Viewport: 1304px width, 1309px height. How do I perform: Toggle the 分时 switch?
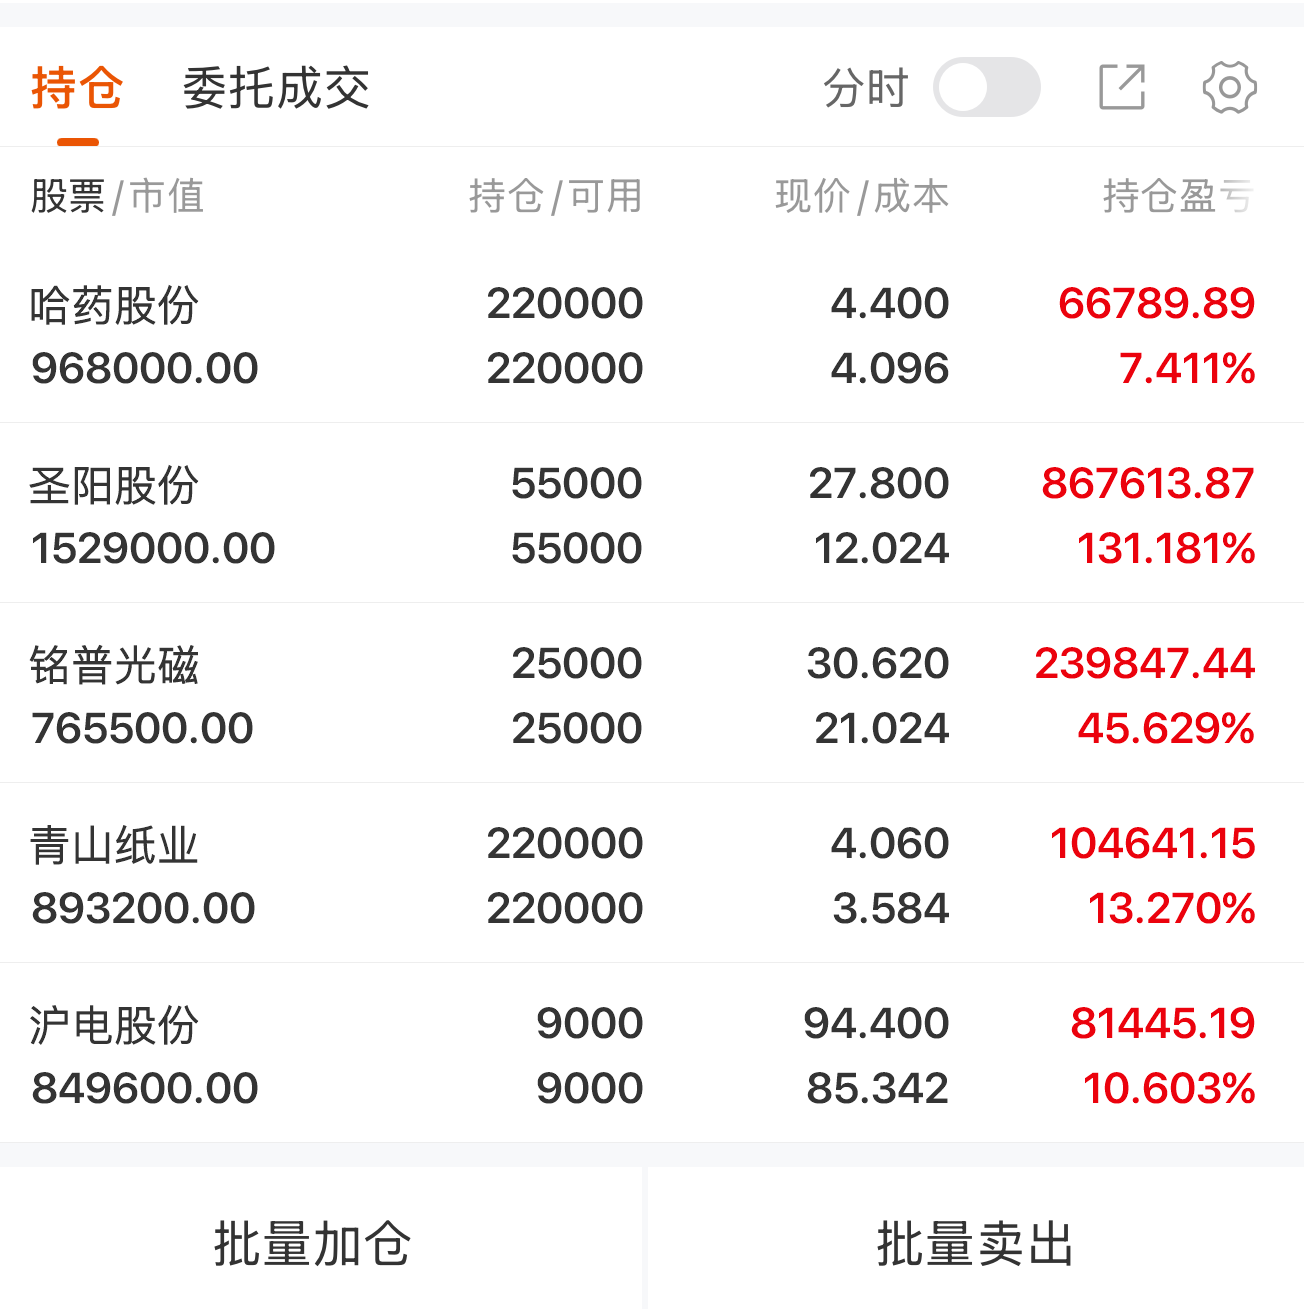click(986, 87)
